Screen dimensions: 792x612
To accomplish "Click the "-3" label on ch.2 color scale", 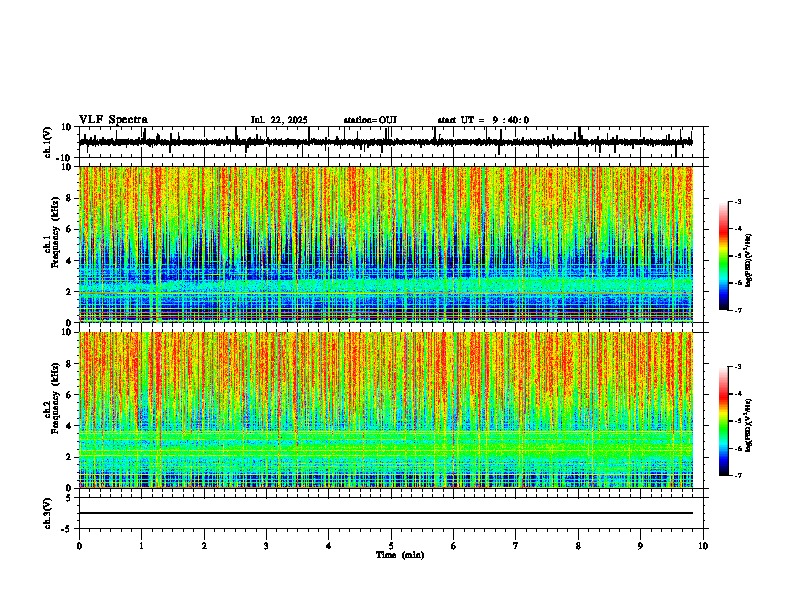I will click(x=738, y=367).
